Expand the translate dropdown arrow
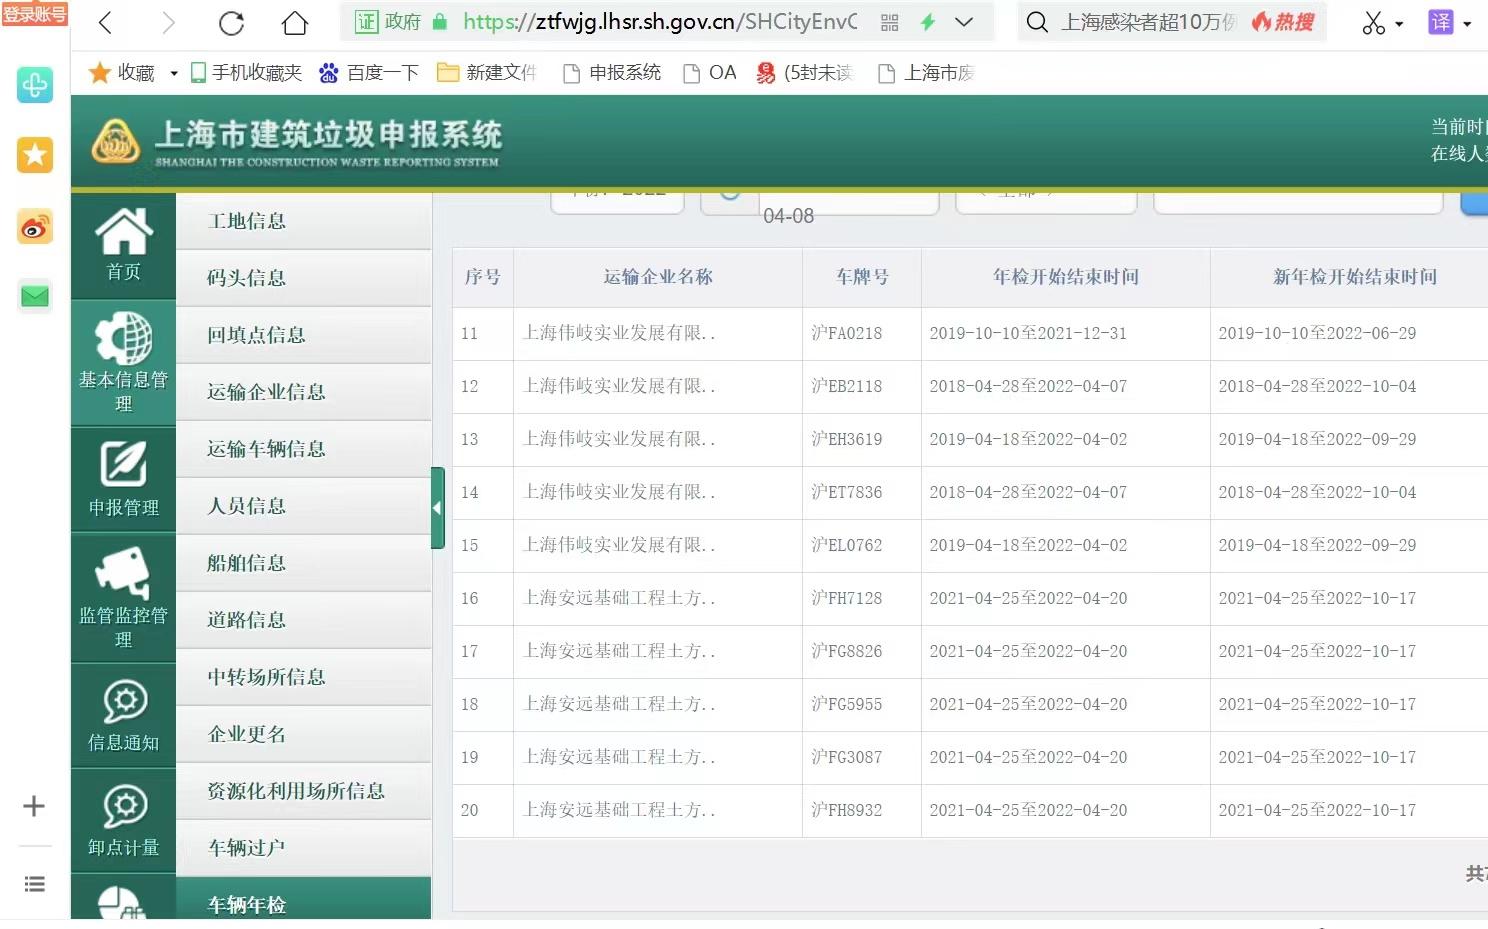This screenshot has width=1488, height=929. [1467, 24]
